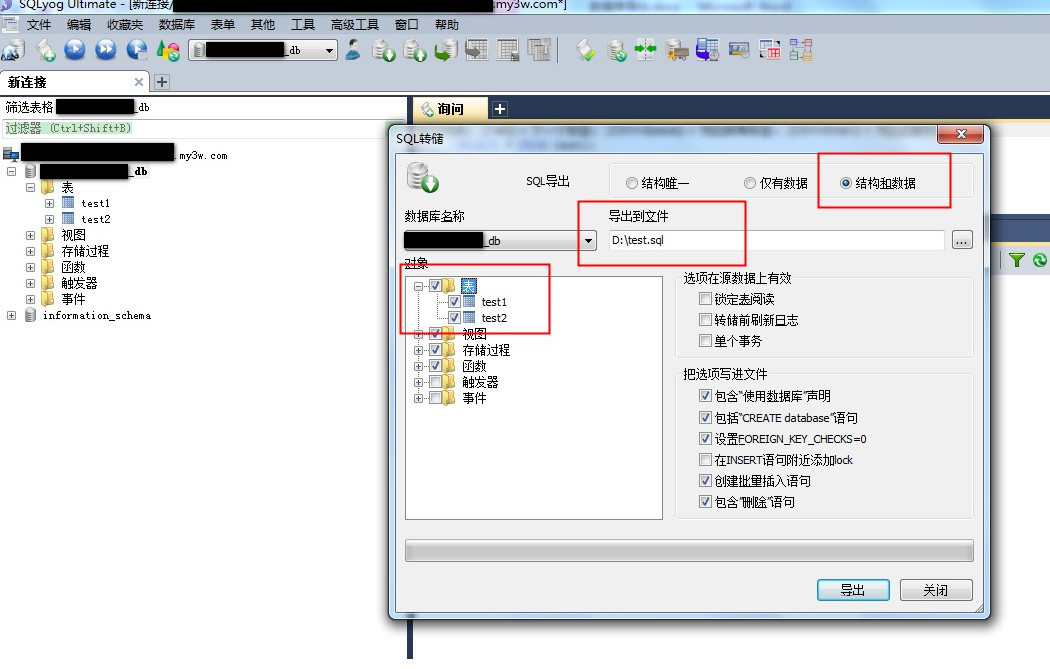This screenshot has width=1050, height=669.
Task: Click the Schema Designer icon in toolbar
Action: [x=800, y=49]
